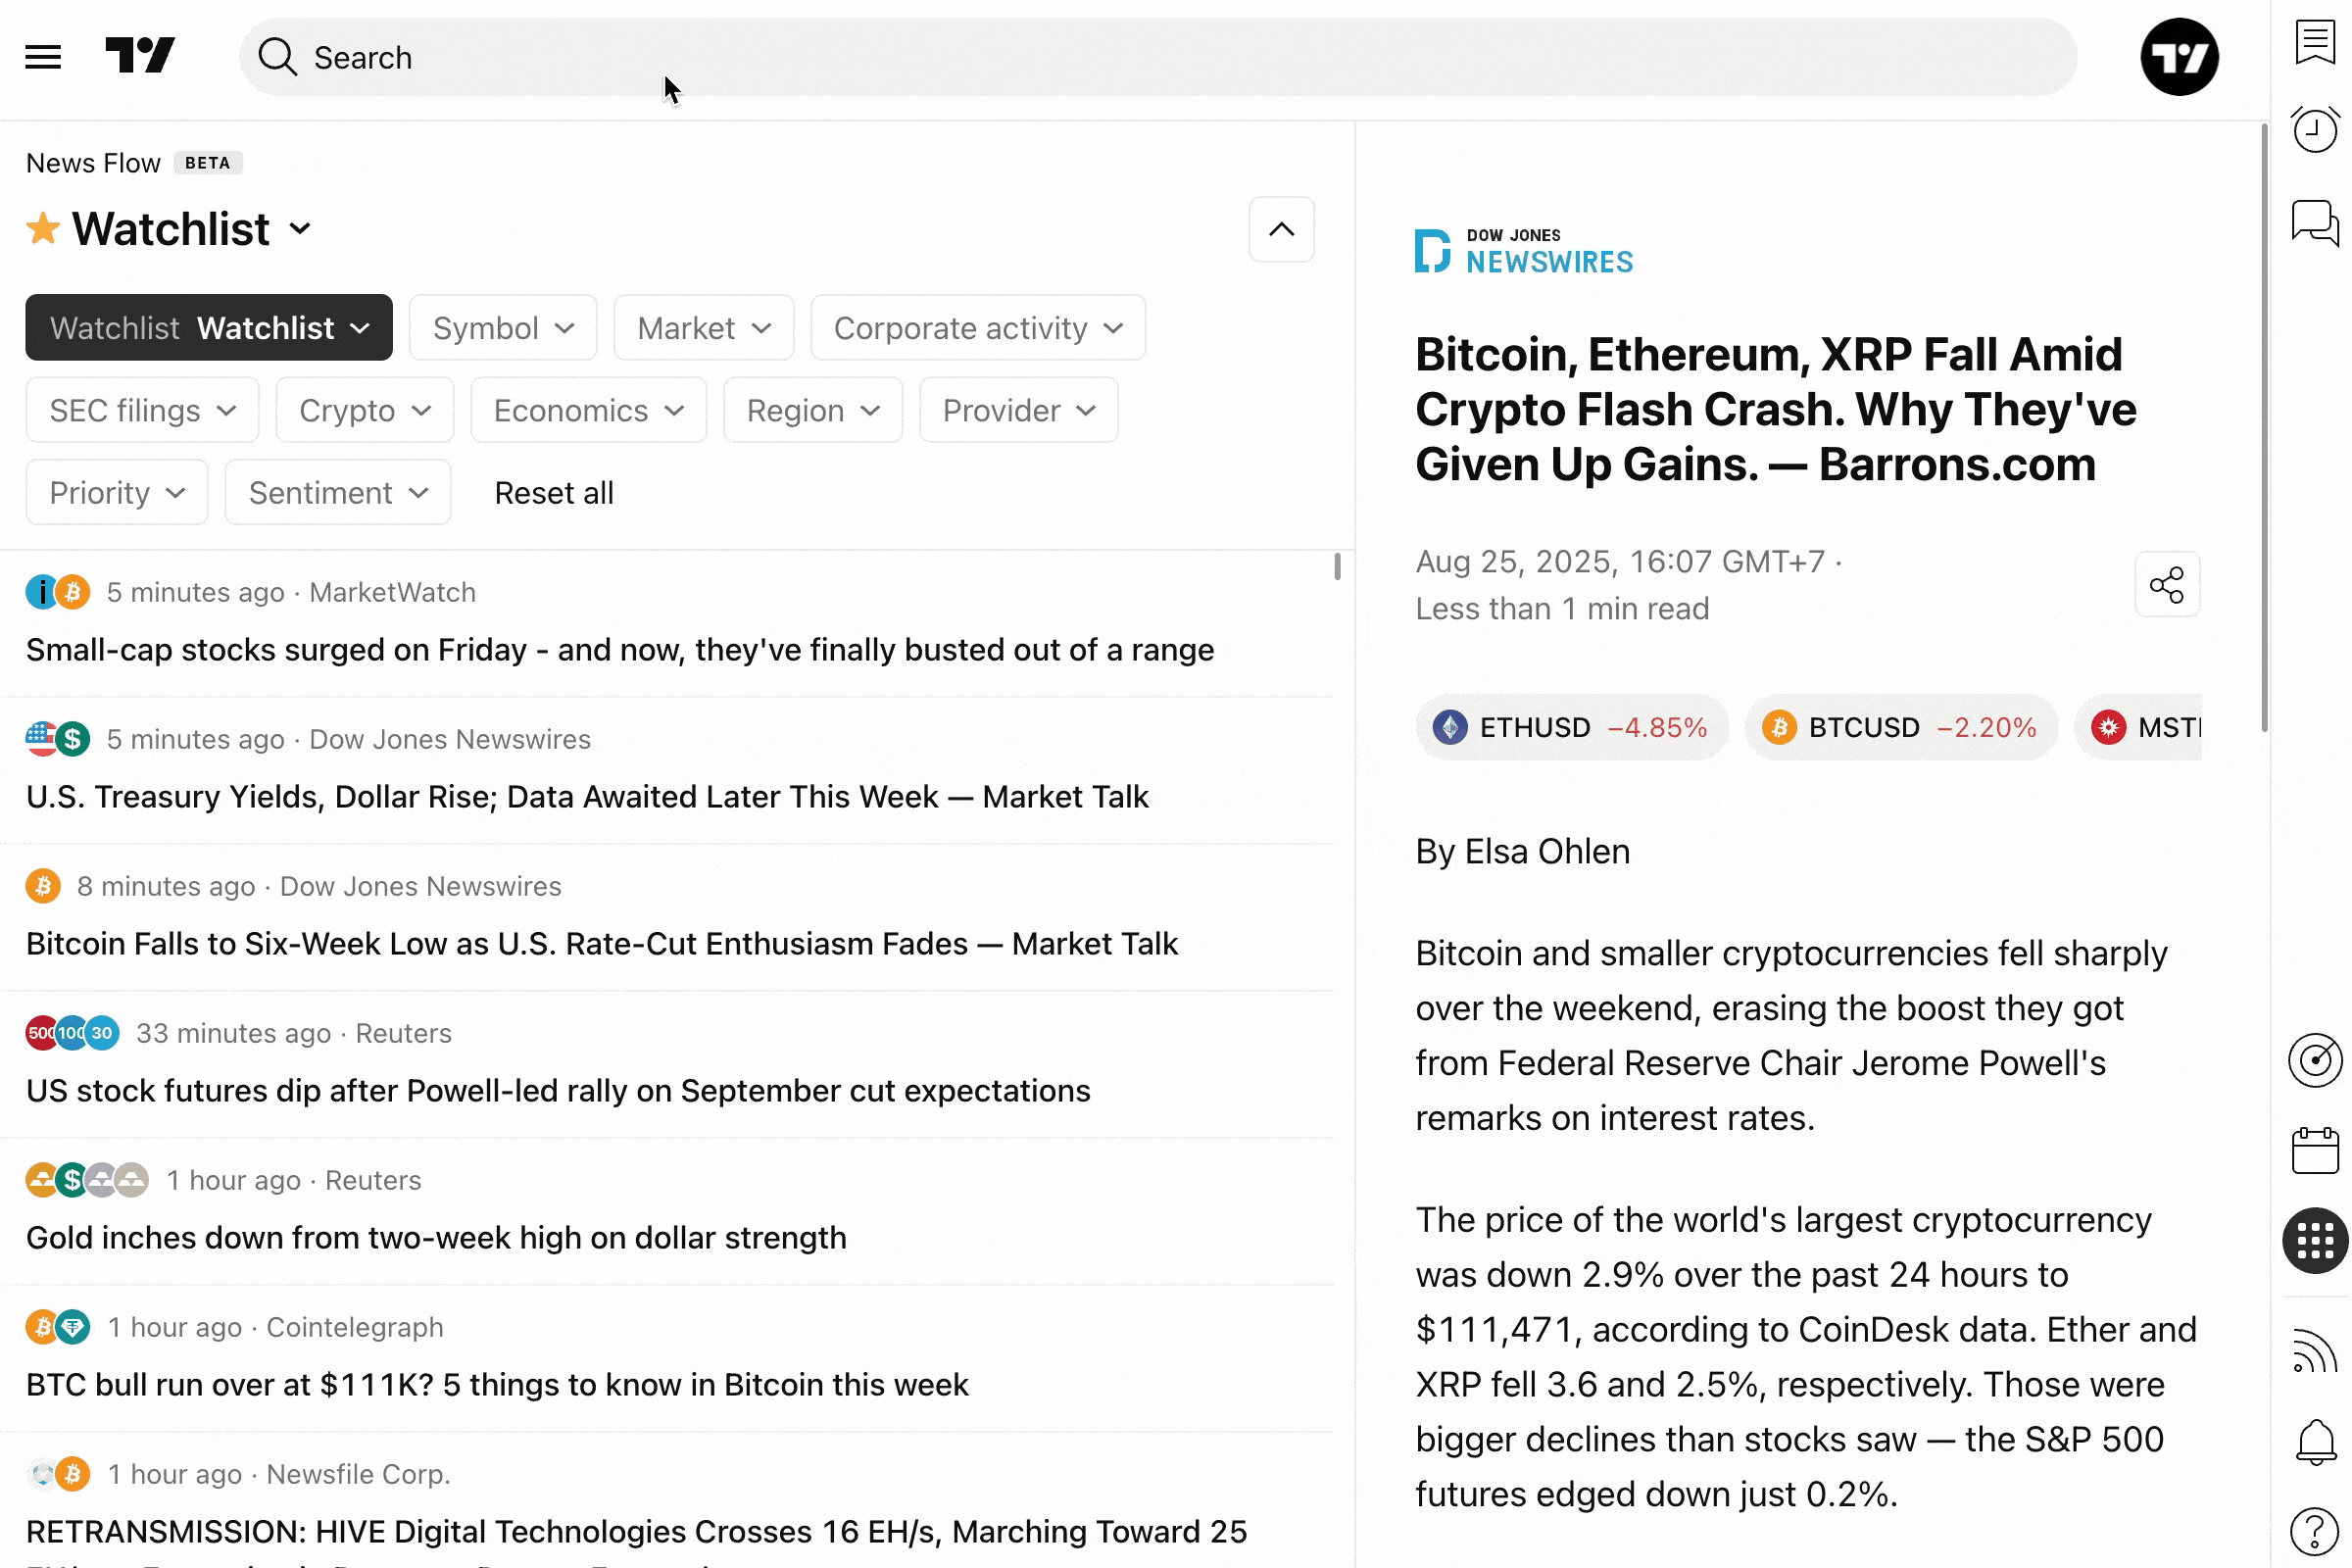Share the Bitcoin article

pos(2168,585)
